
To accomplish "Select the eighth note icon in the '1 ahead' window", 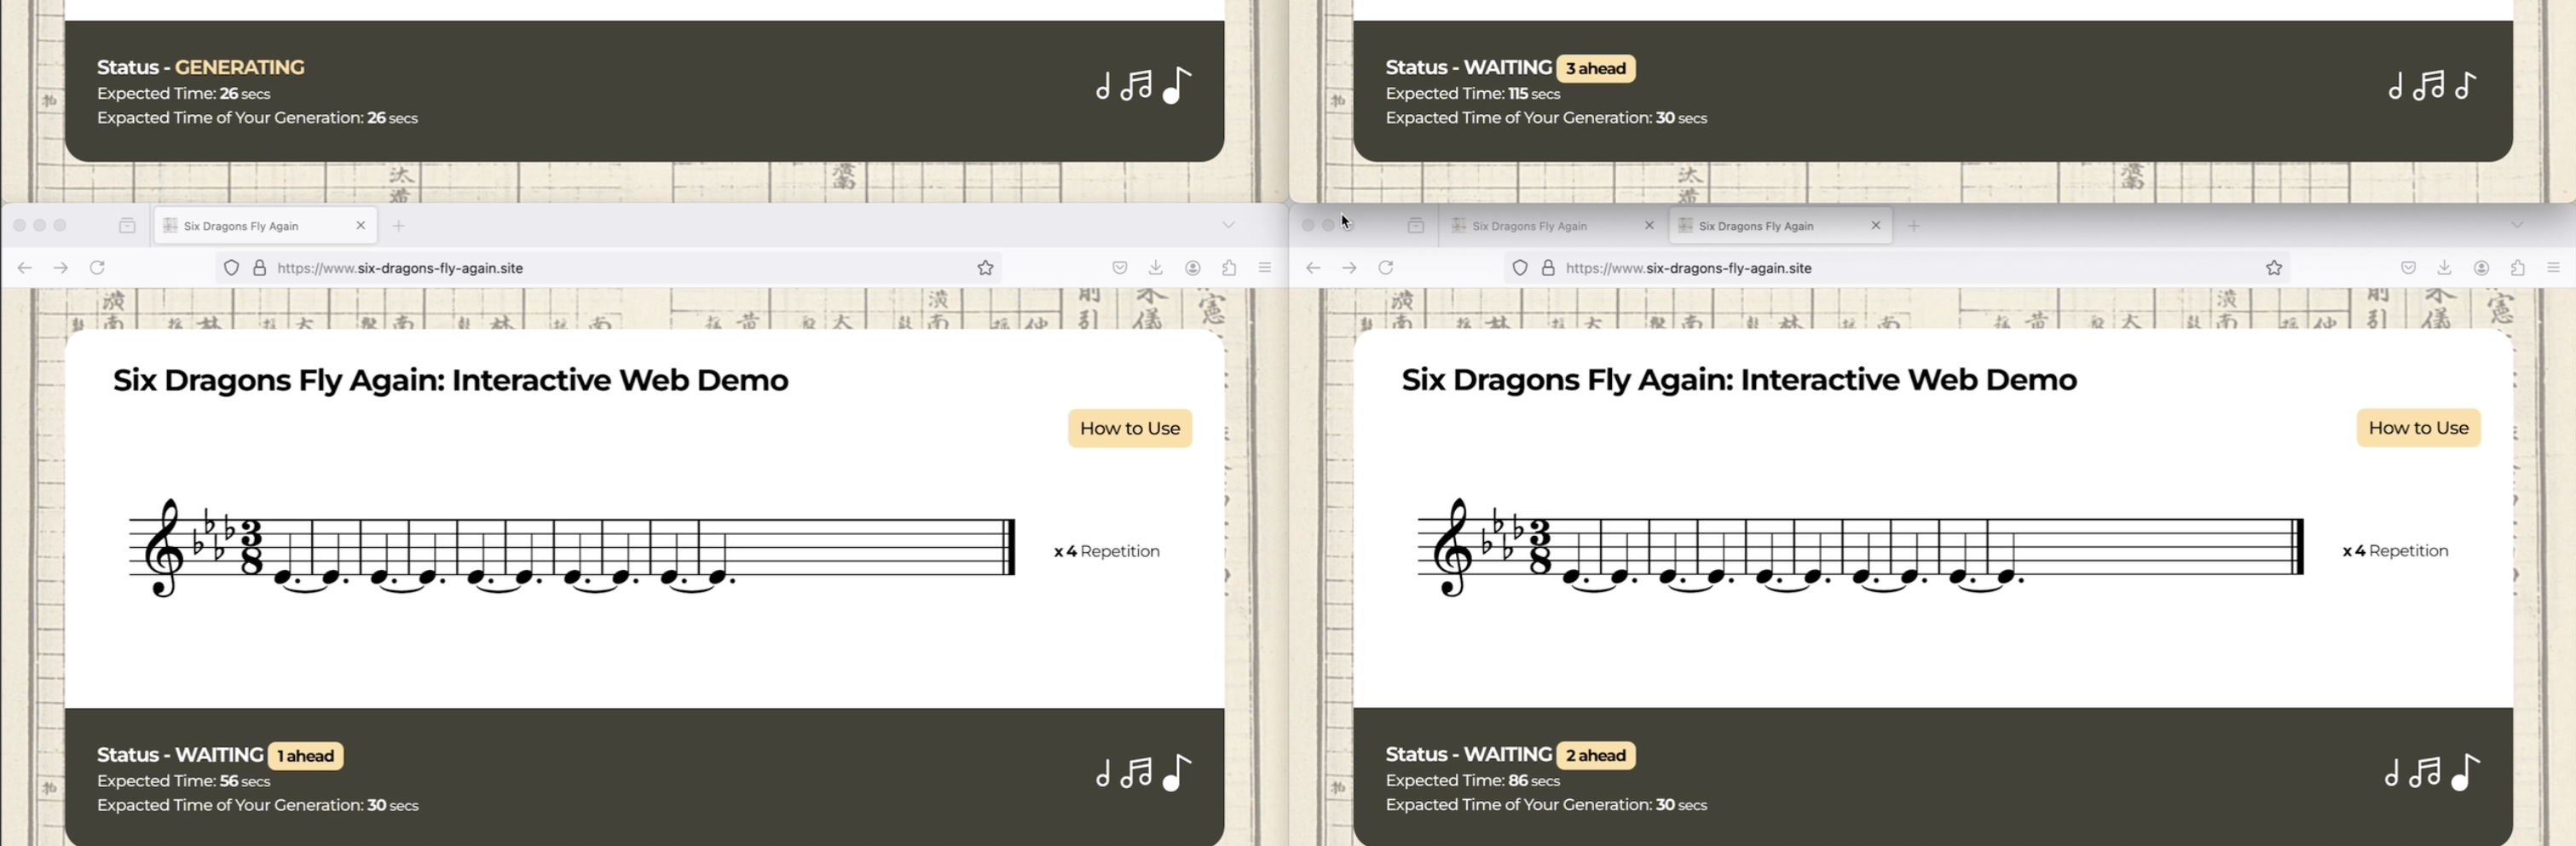I will click(1177, 772).
